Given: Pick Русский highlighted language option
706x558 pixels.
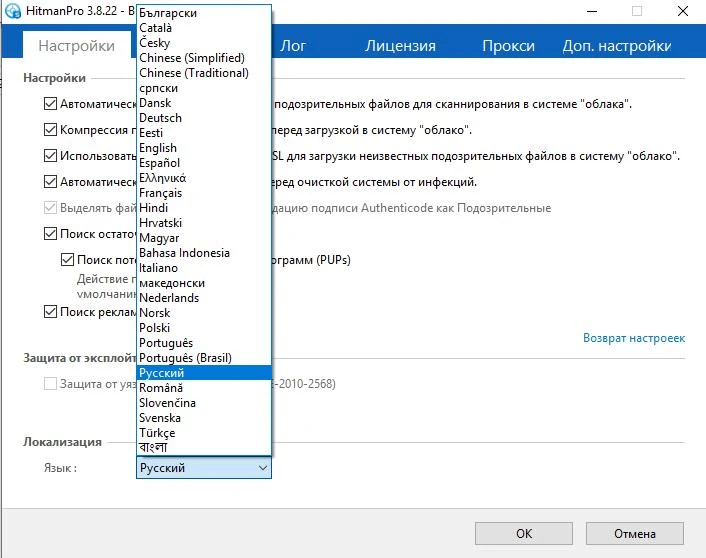Looking at the screenshot, I should click(162, 373).
